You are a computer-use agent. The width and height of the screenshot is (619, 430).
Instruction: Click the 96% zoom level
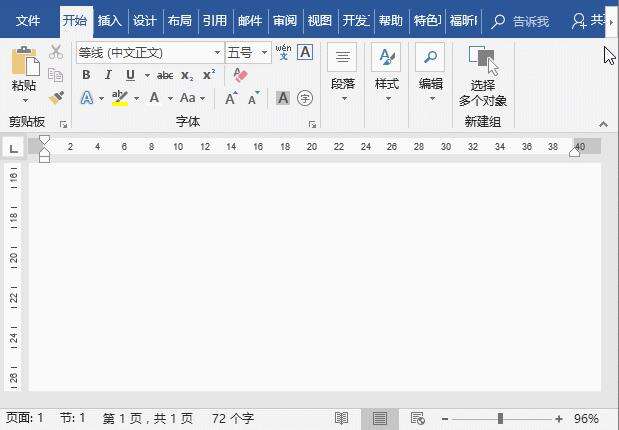pyautogui.click(x=586, y=418)
